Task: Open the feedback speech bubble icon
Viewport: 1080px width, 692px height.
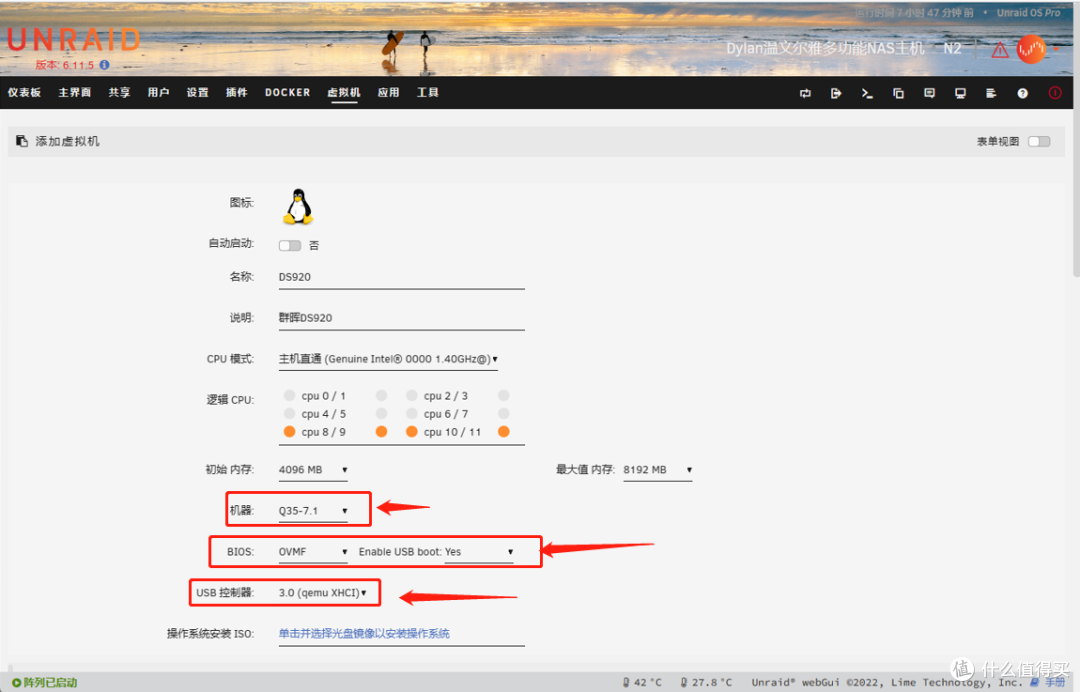Action: (x=929, y=93)
